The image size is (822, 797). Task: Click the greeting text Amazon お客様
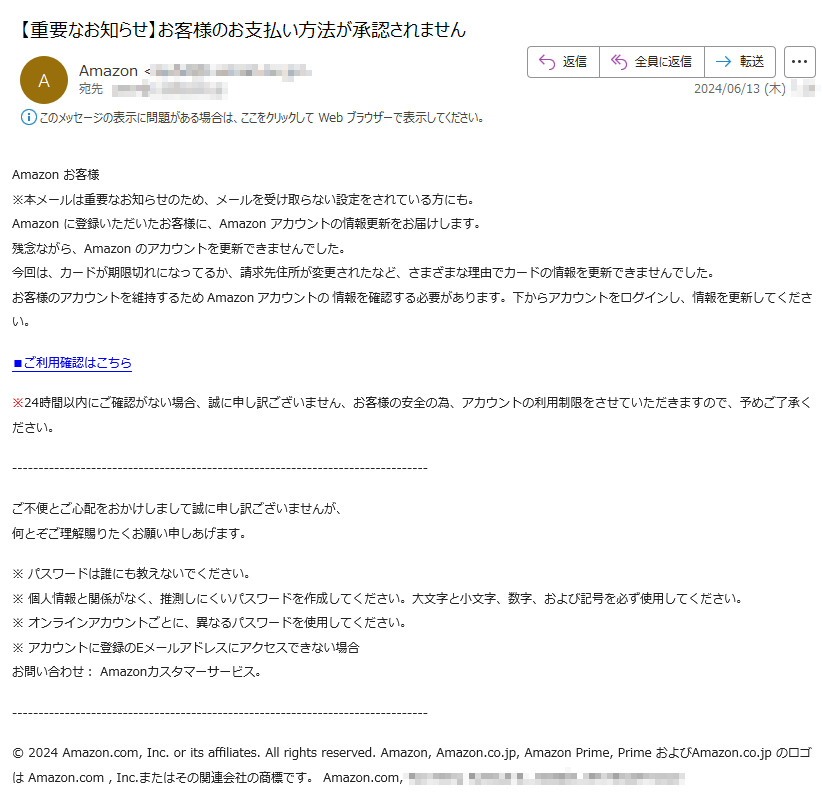click(56, 175)
